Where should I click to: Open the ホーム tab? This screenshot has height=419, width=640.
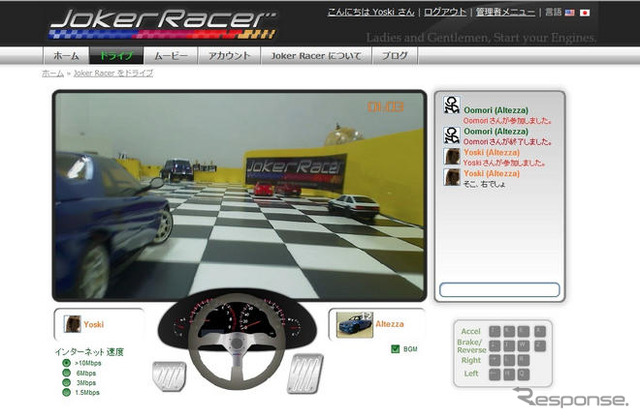[66, 55]
